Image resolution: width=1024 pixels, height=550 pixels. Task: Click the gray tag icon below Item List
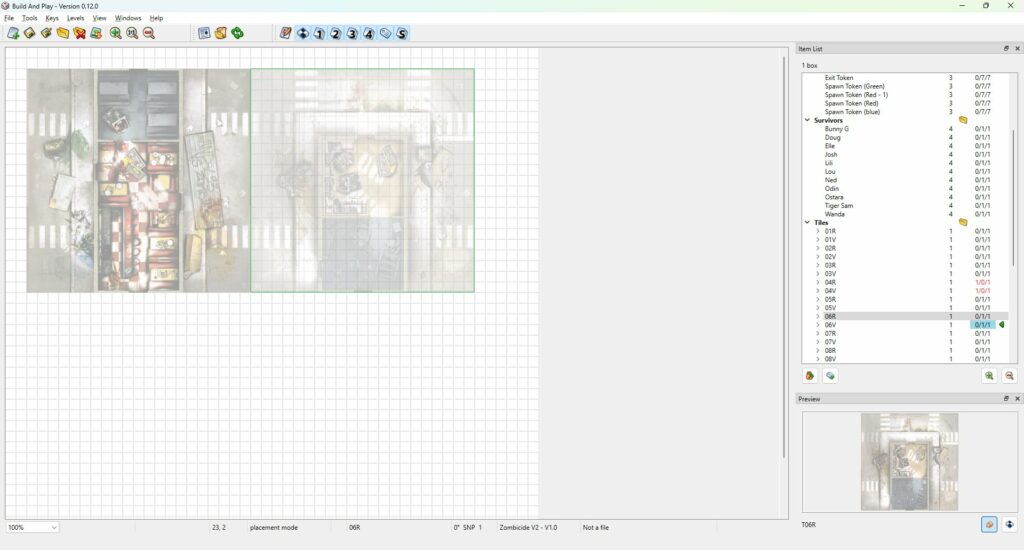click(830, 376)
